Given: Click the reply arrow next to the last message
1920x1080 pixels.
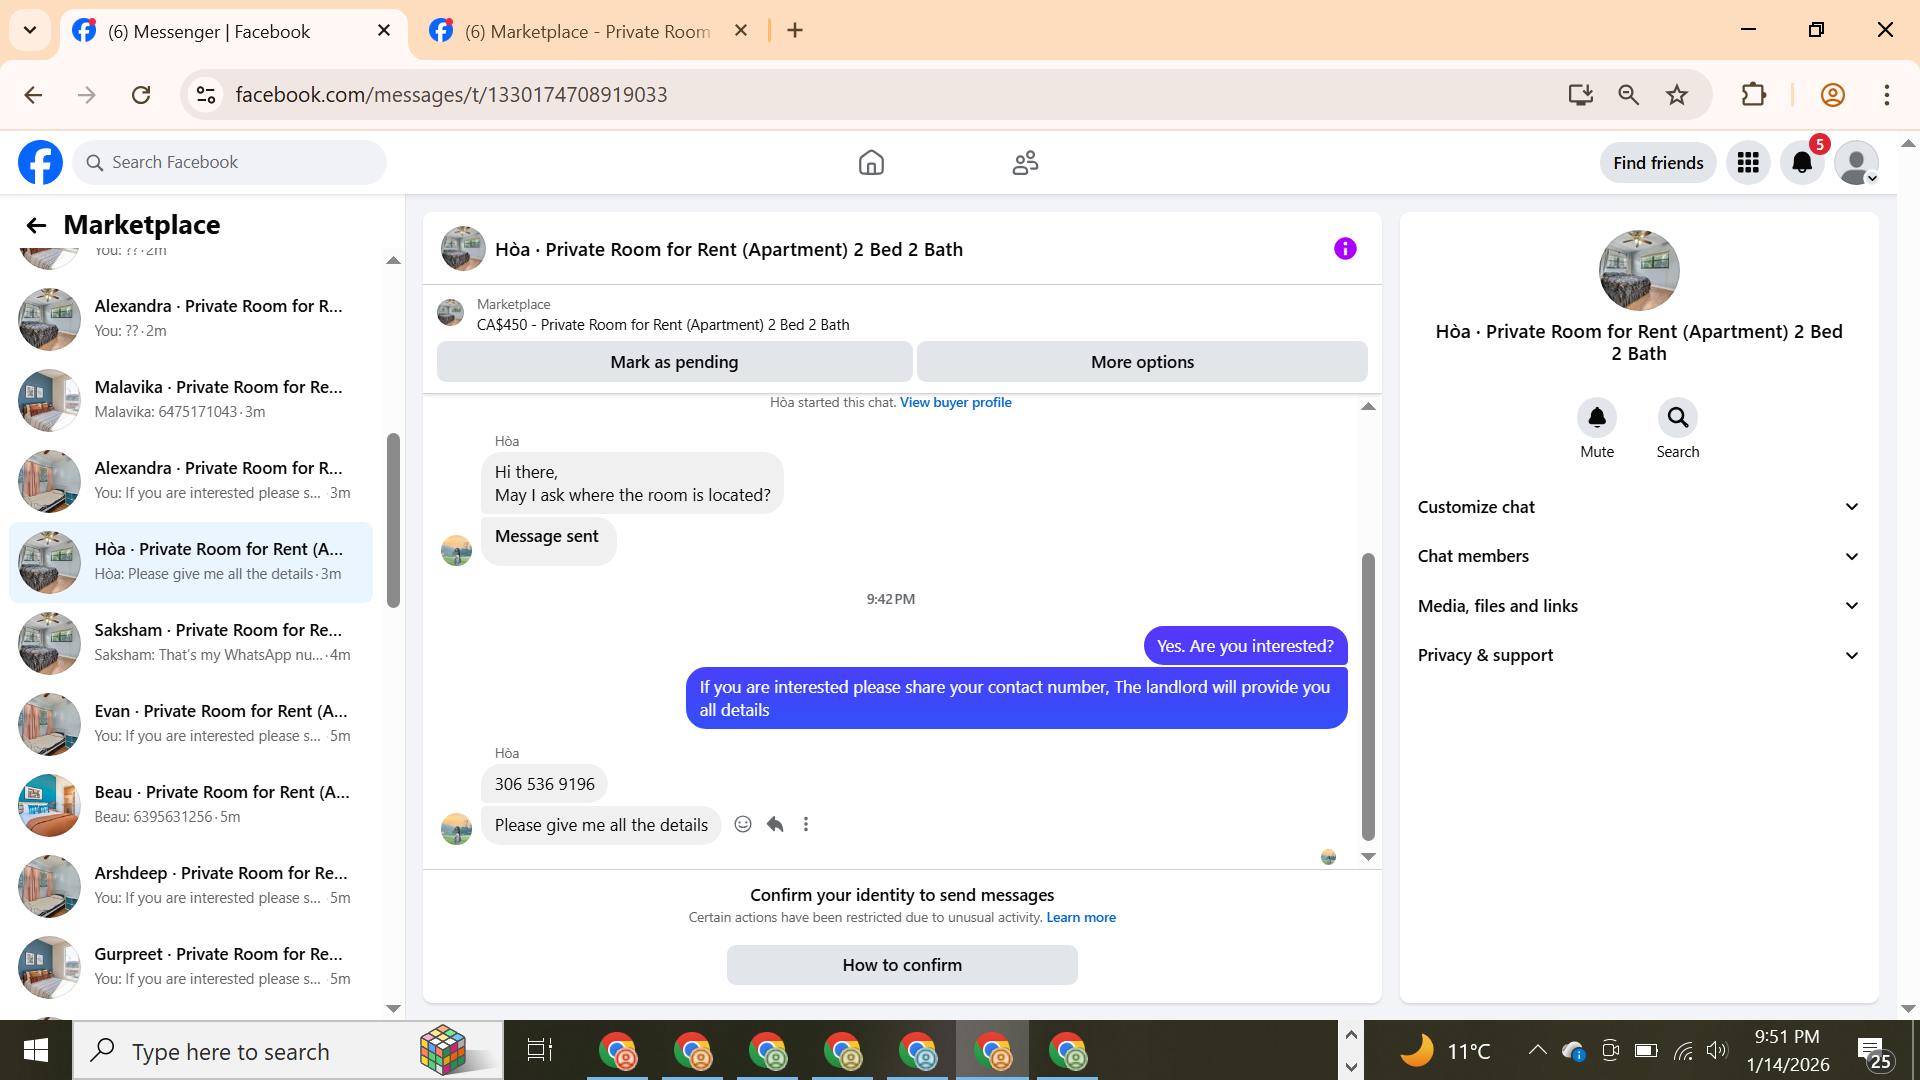Looking at the screenshot, I should click(x=775, y=825).
